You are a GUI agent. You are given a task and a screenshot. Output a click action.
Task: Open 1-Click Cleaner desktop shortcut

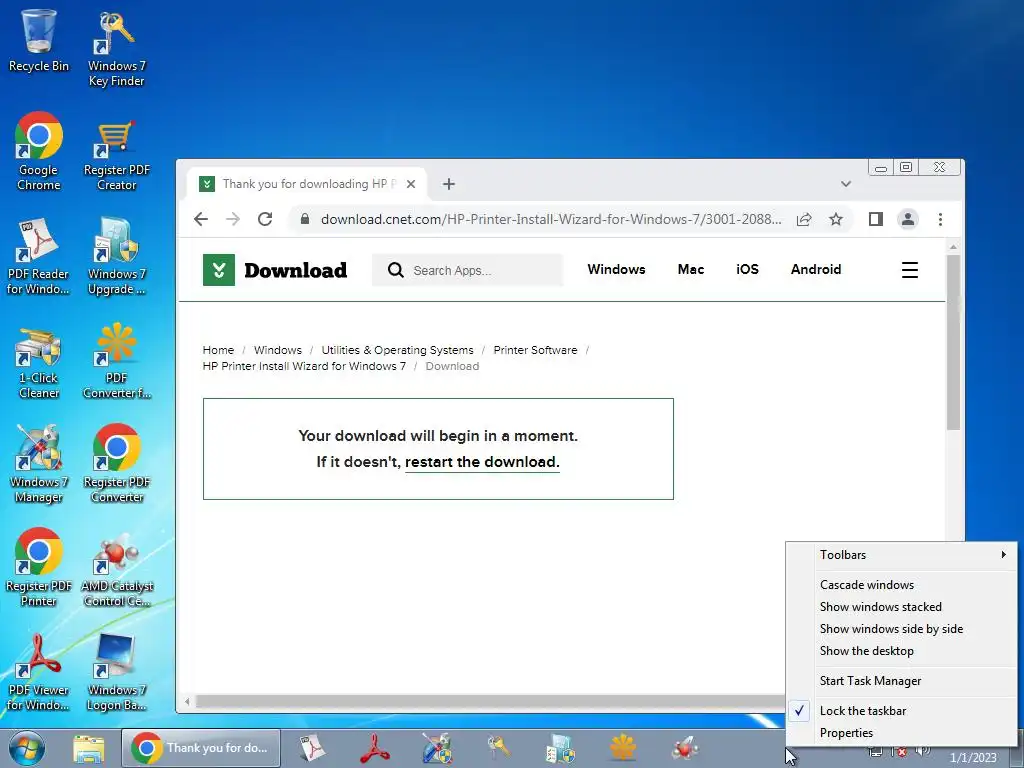(39, 363)
